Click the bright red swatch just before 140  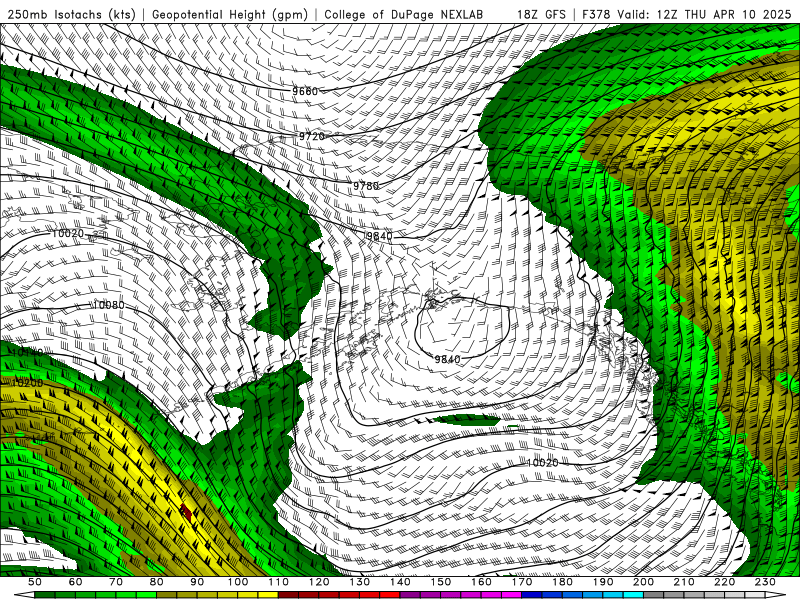(x=390, y=595)
